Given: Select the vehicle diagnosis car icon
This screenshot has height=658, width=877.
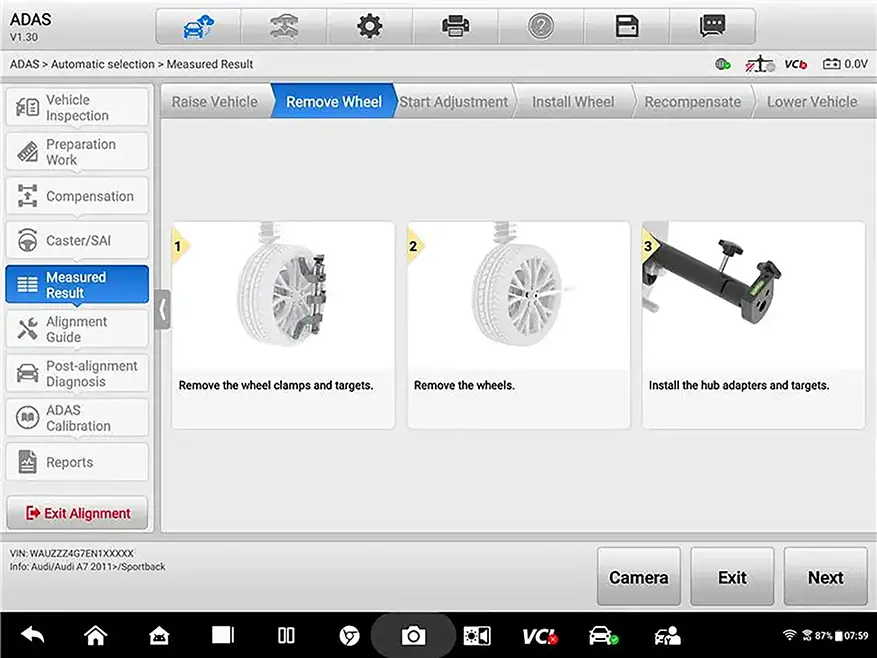Looking at the screenshot, I should [x=197, y=26].
